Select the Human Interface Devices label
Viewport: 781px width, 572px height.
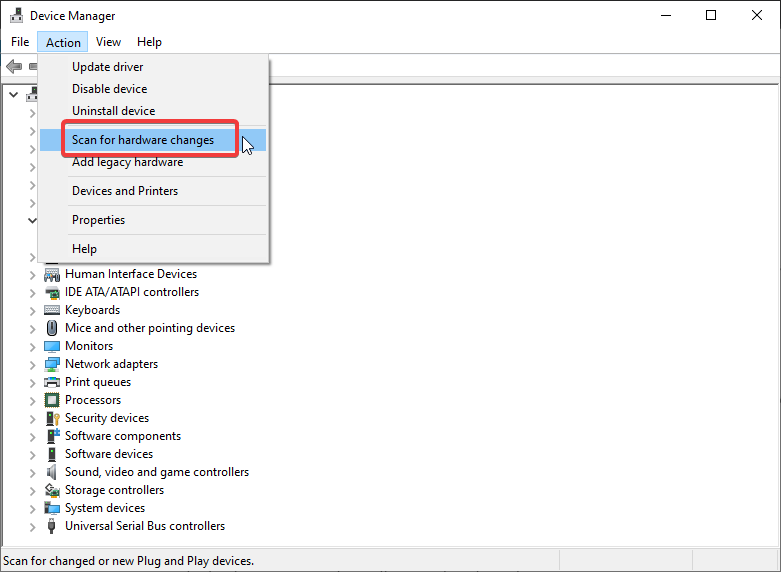[131, 274]
